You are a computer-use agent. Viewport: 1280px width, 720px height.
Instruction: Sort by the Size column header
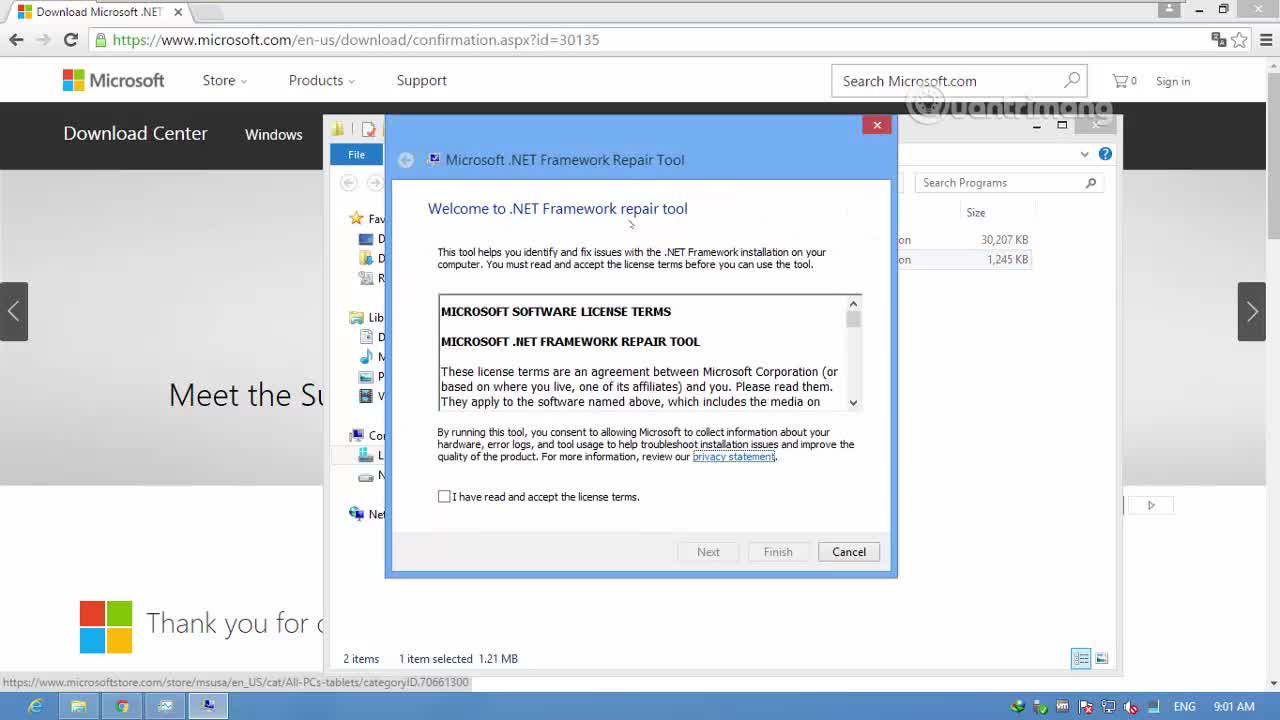[976, 213]
